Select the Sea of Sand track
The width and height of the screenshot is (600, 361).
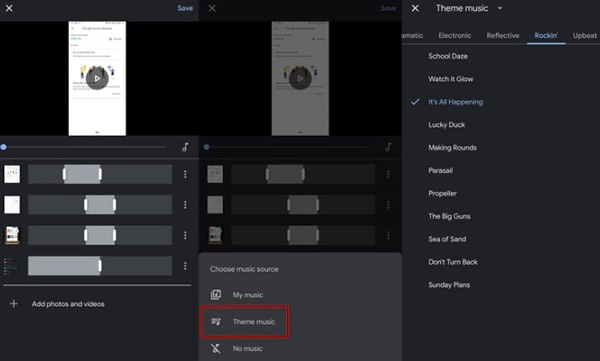click(x=447, y=239)
